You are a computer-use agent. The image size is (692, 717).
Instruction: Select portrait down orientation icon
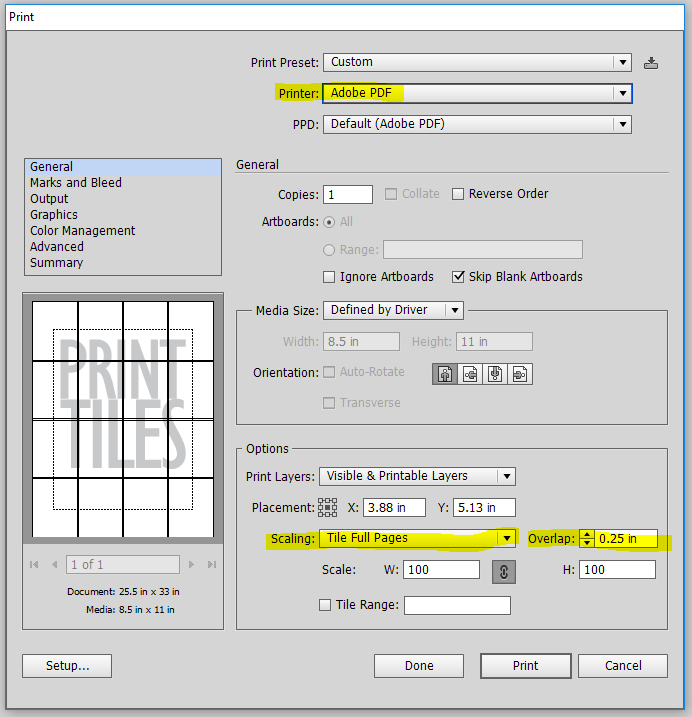[x=494, y=374]
